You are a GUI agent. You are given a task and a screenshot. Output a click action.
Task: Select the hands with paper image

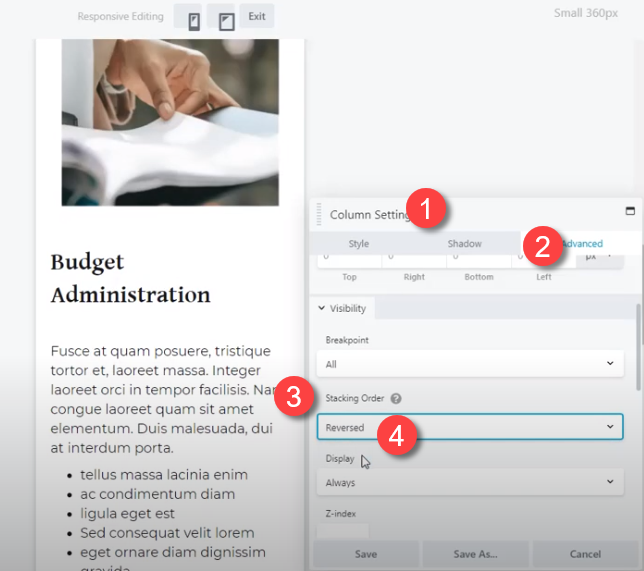pos(170,122)
